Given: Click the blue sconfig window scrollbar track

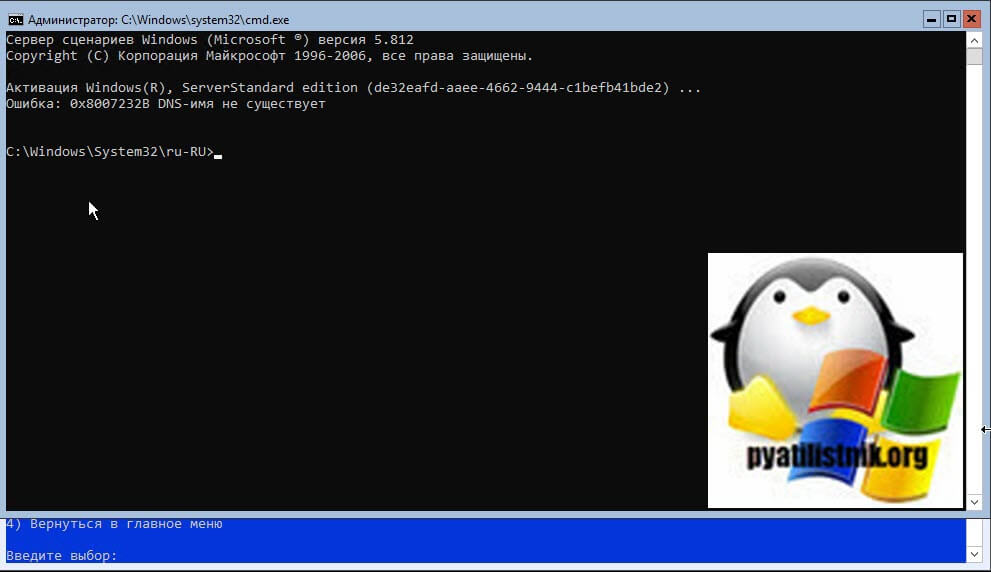Looking at the screenshot, I should [974, 535].
